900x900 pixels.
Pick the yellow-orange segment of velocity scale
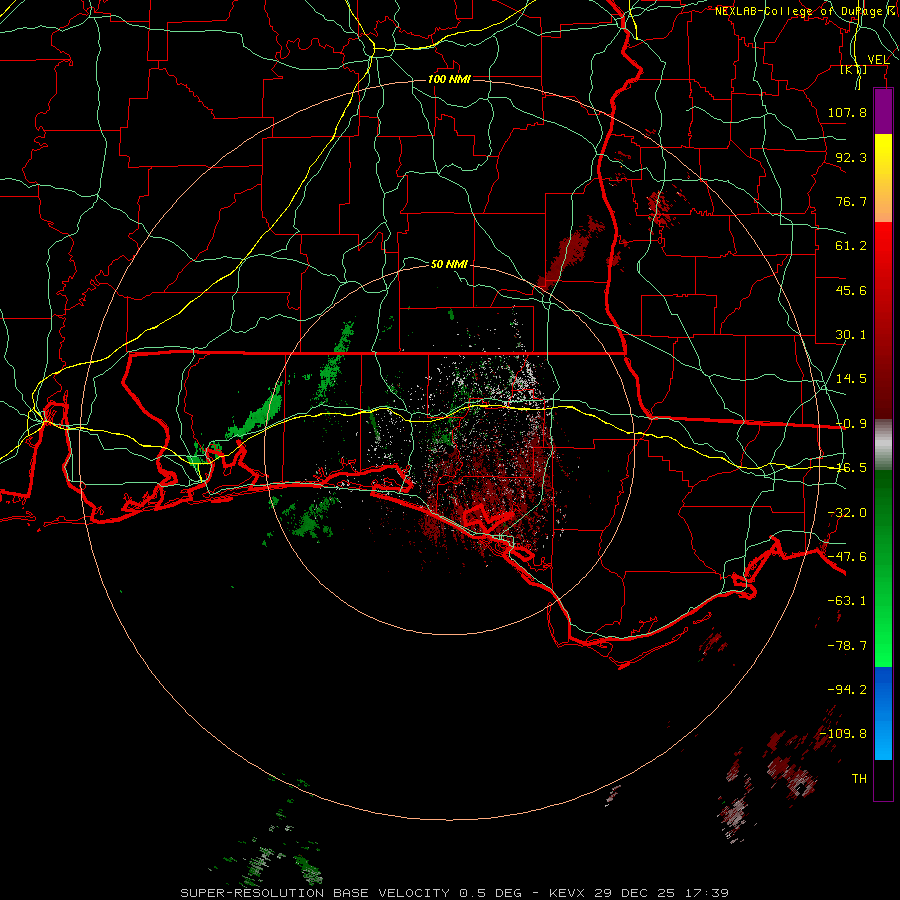tap(883, 178)
